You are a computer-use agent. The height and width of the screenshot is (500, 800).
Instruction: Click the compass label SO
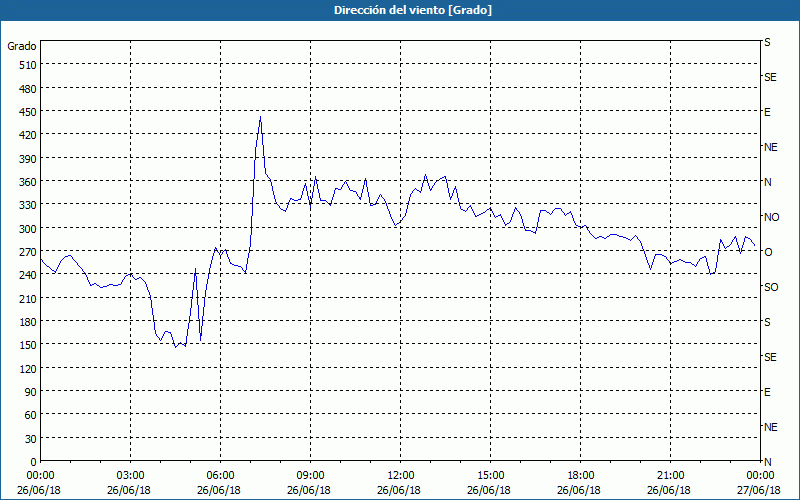tap(771, 287)
